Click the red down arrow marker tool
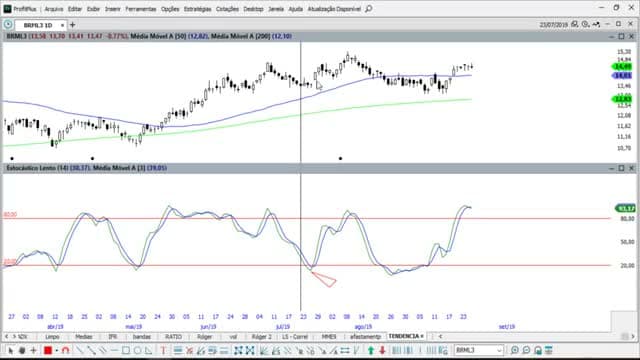The height and width of the screenshot is (360, 640). point(382,350)
